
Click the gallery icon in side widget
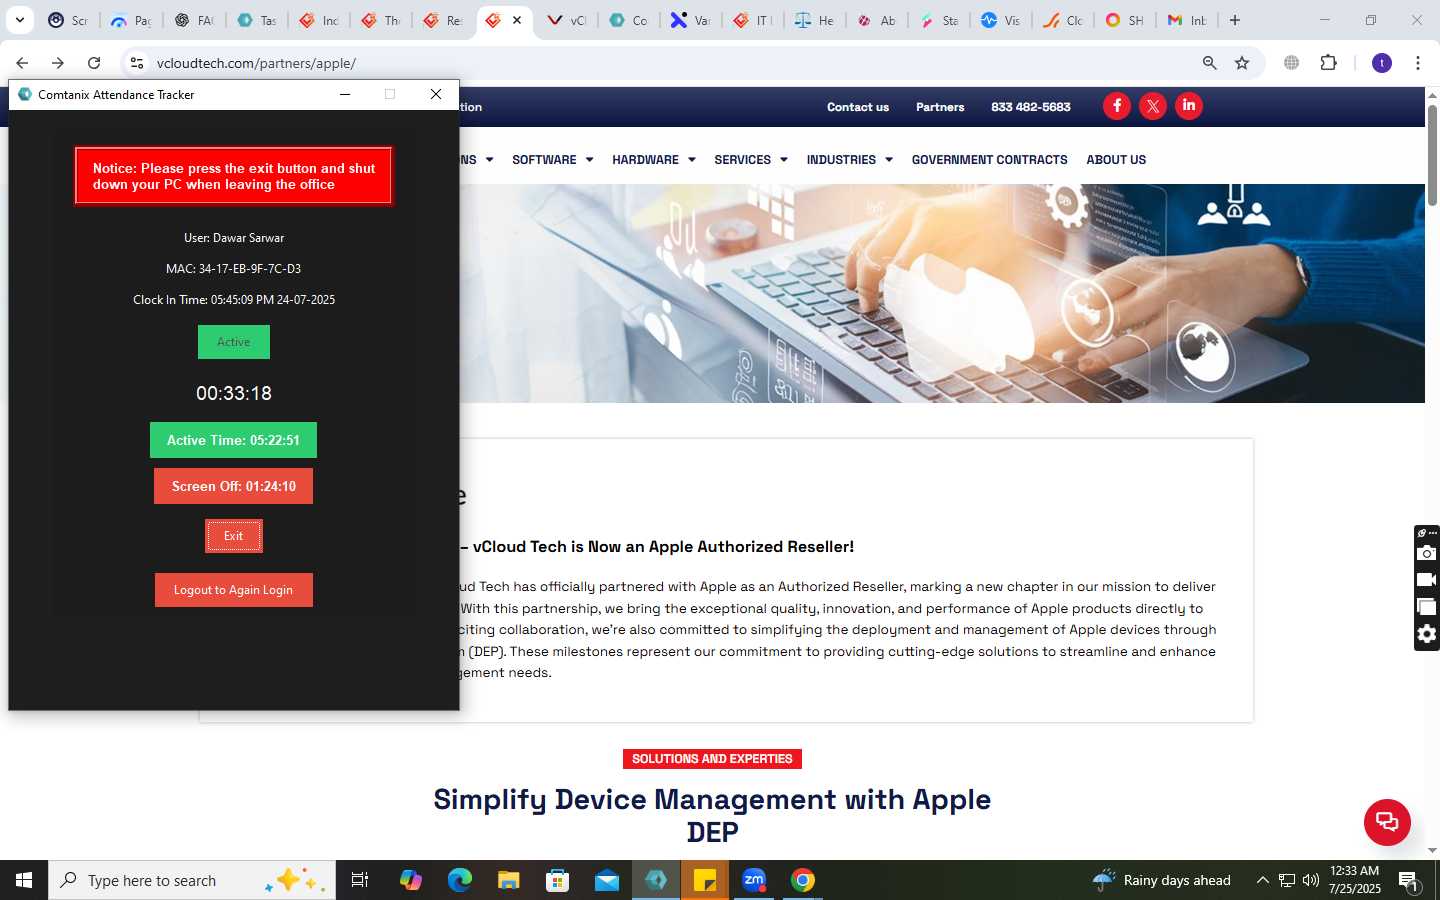click(x=1427, y=607)
